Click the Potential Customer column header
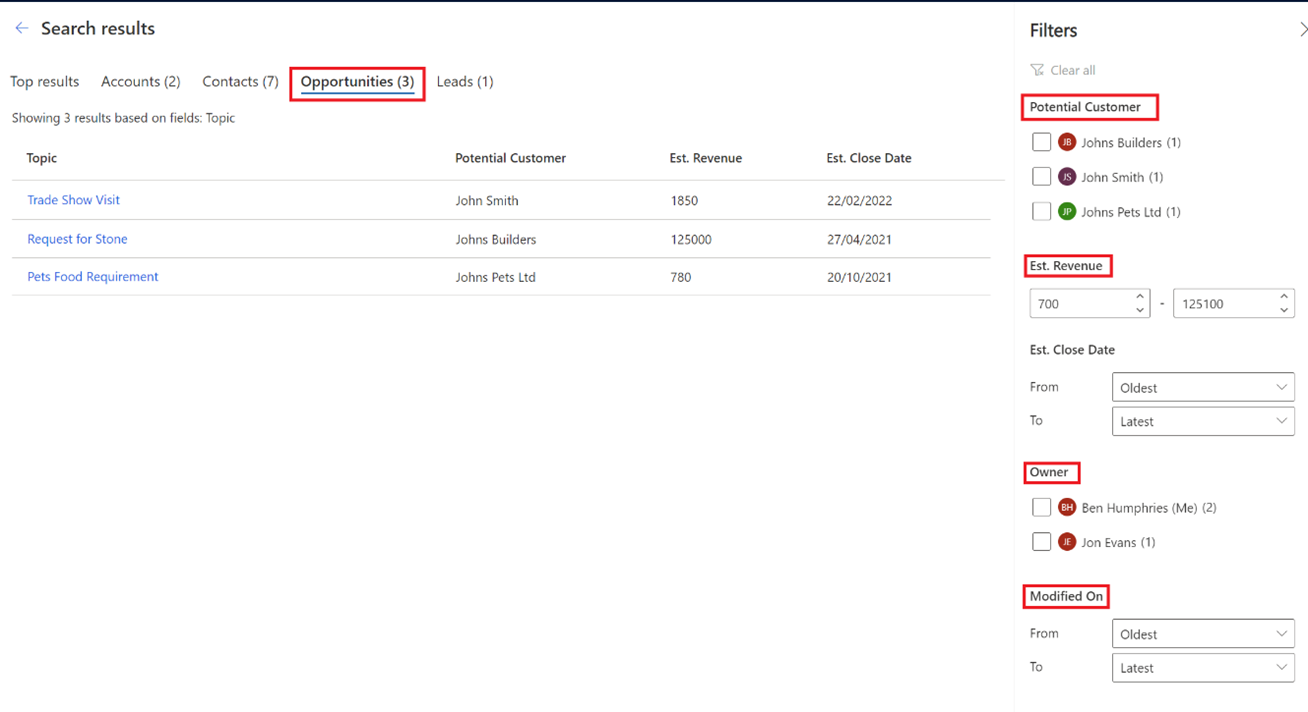 pyautogui.click(x=511, y=158)
